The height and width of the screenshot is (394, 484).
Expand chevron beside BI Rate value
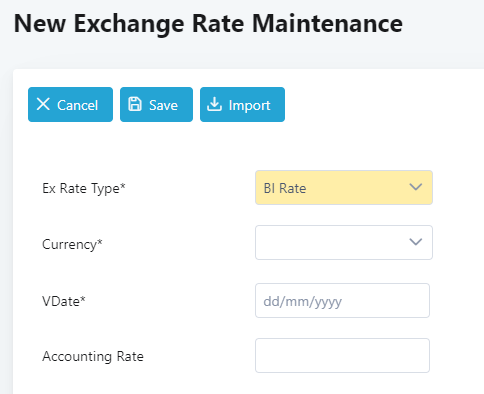416,187
